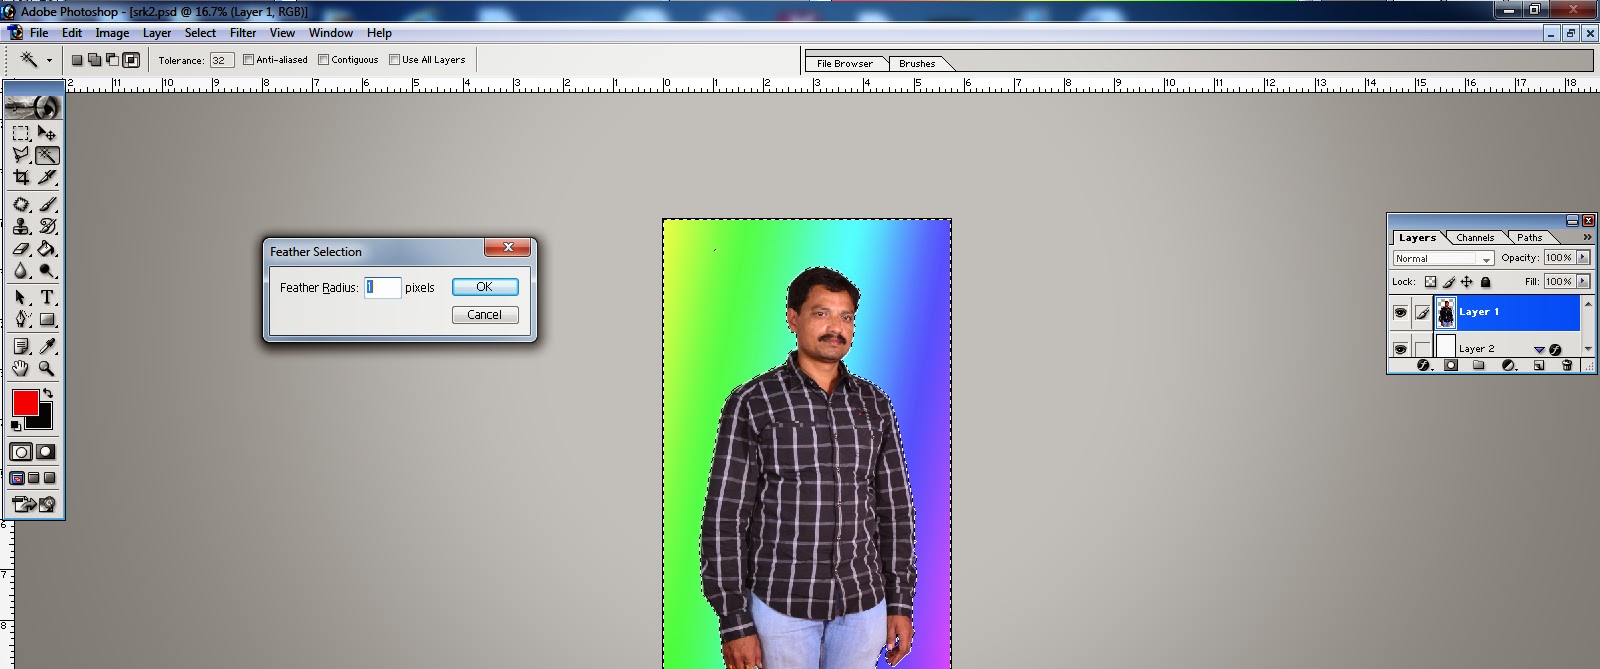Screen dimensions: 1600x669
Task: Open the adjustment layer menu
Action: click(1509, 365)
